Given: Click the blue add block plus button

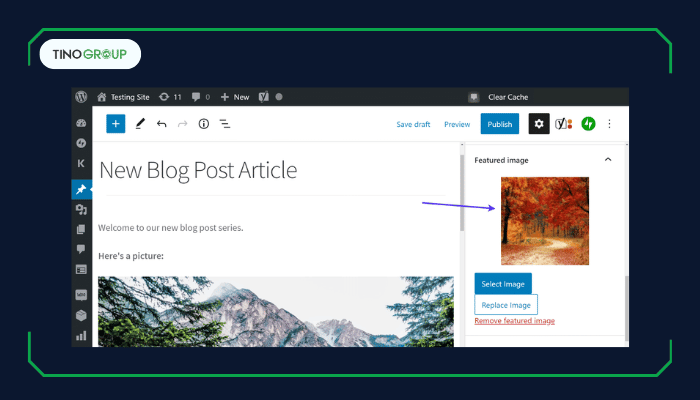Looking at the screenshot, I should point(116,124).
